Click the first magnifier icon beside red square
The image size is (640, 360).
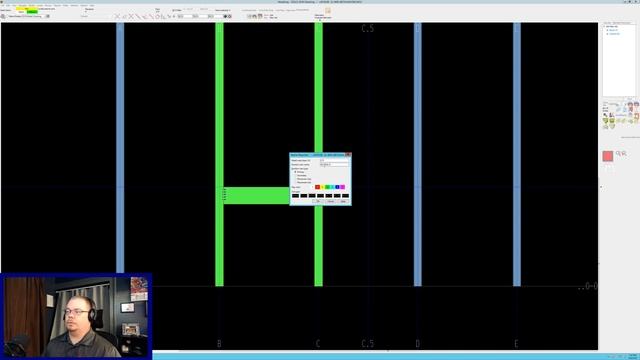[618, 153]
